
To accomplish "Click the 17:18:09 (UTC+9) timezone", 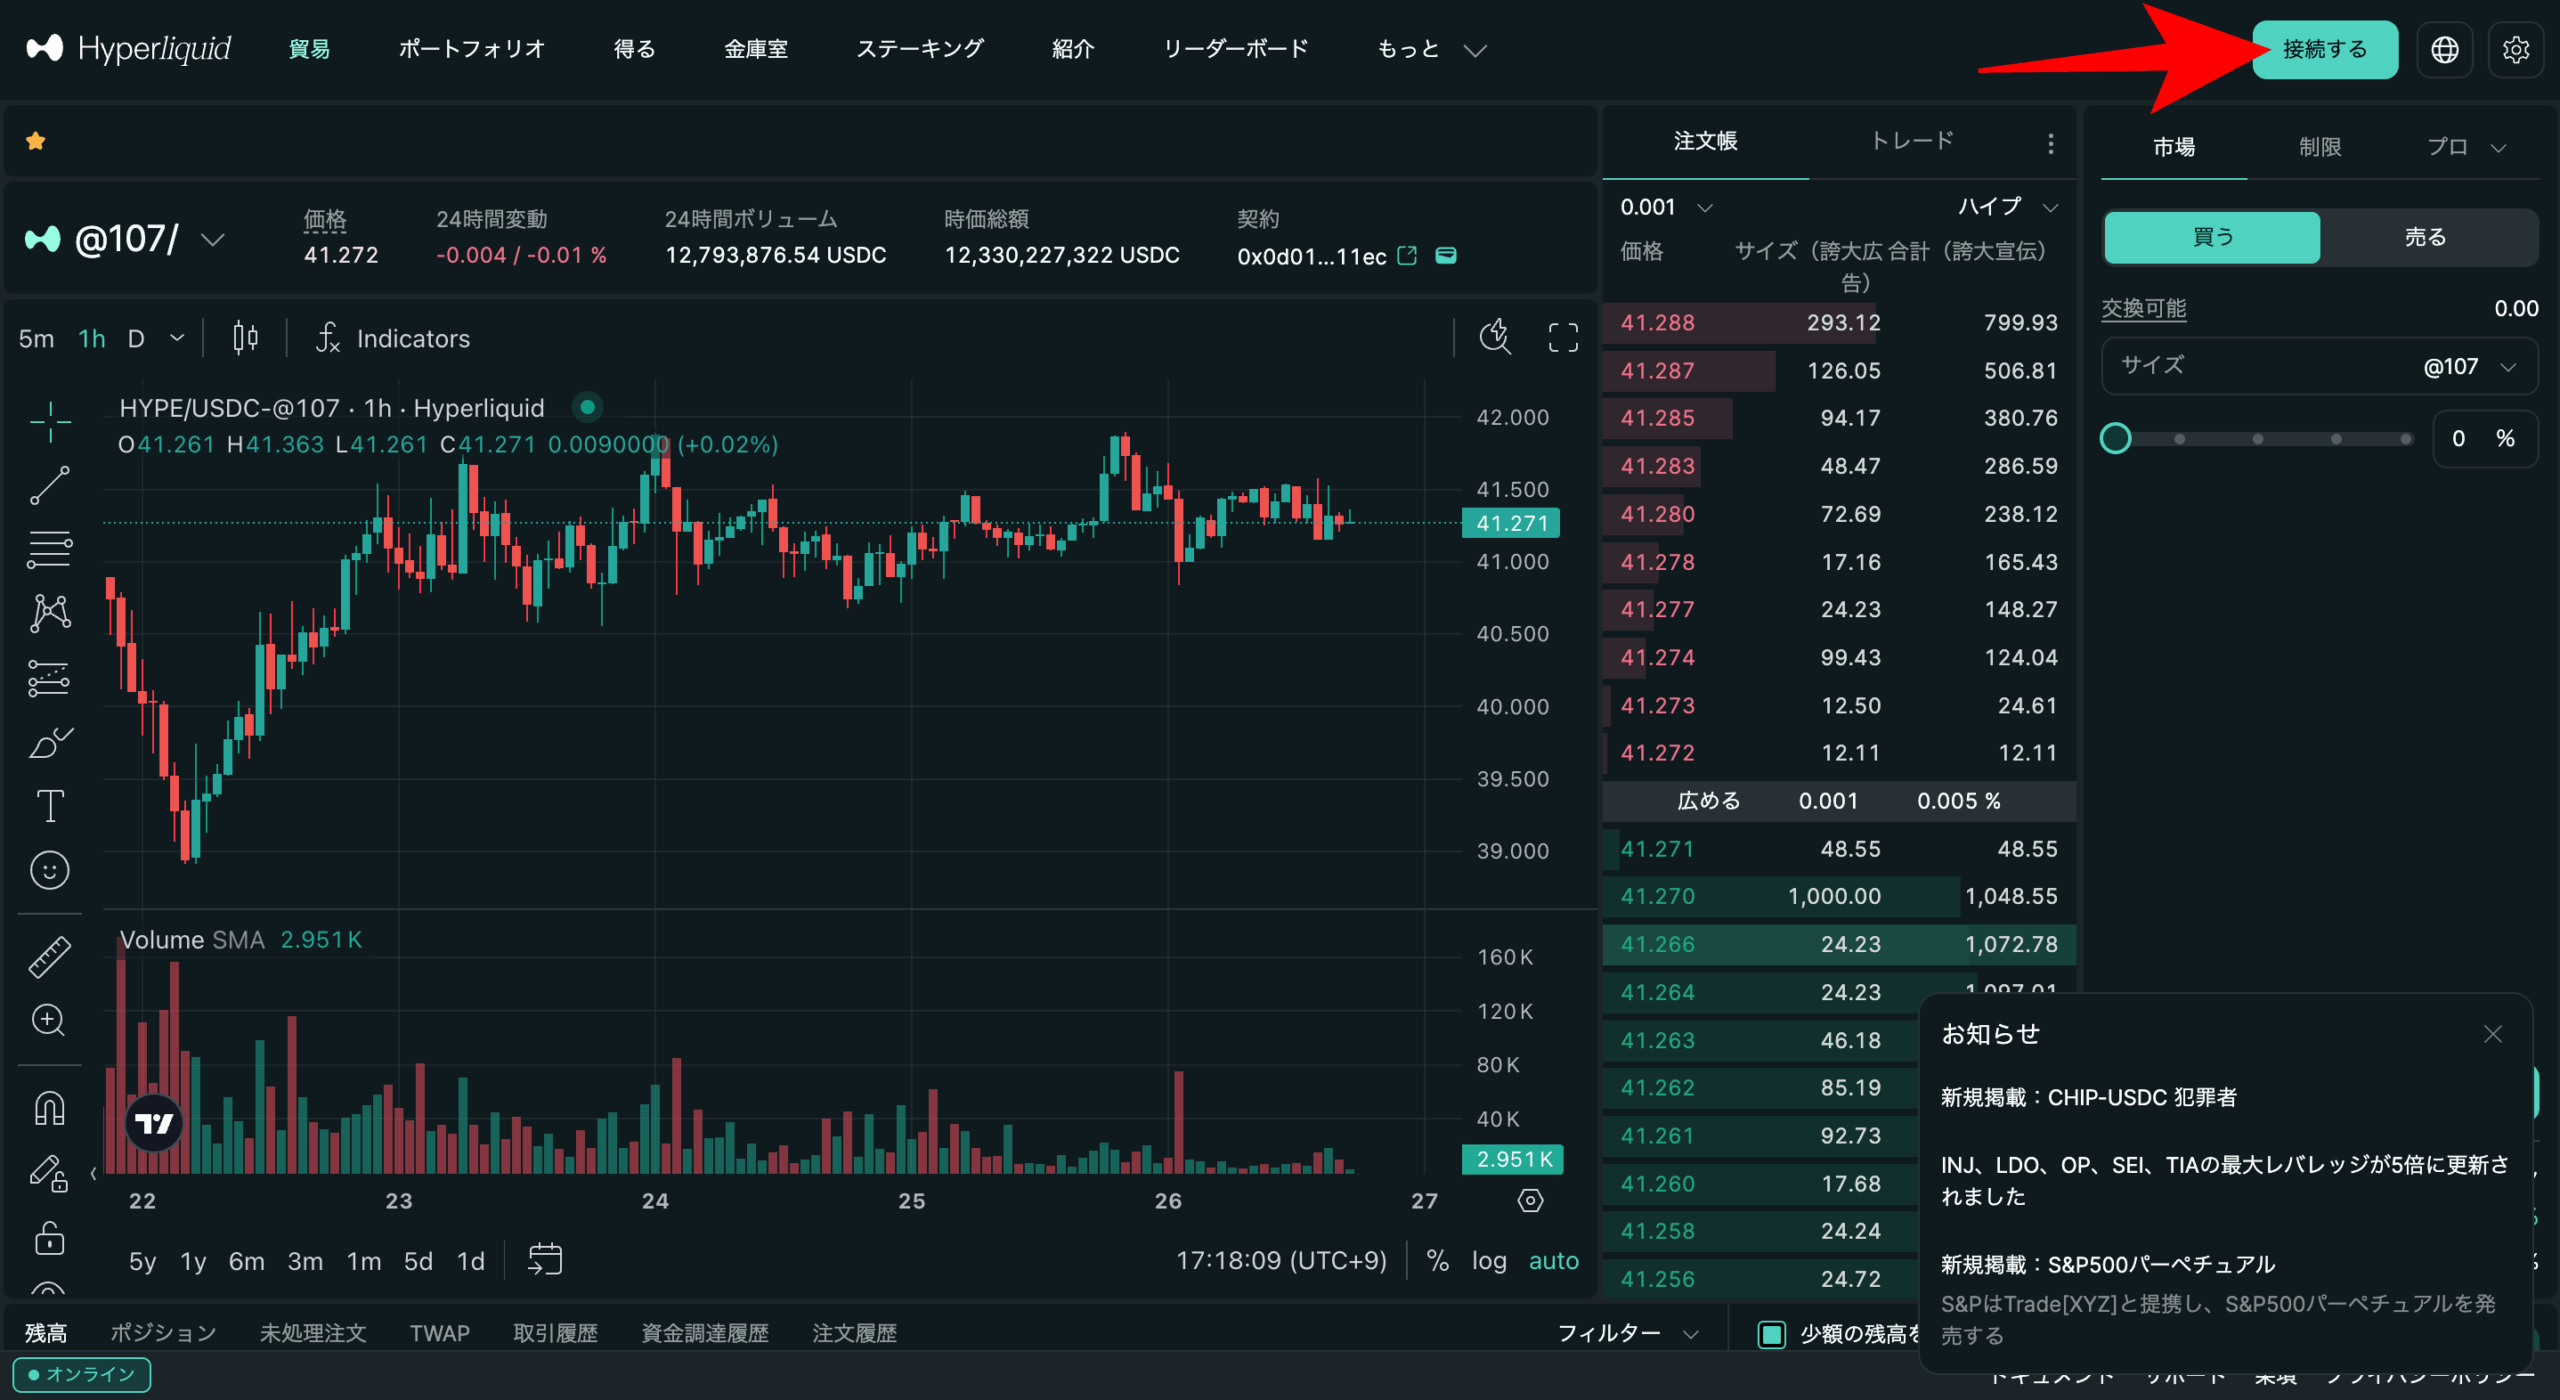I will [x=1281, y=1261].
